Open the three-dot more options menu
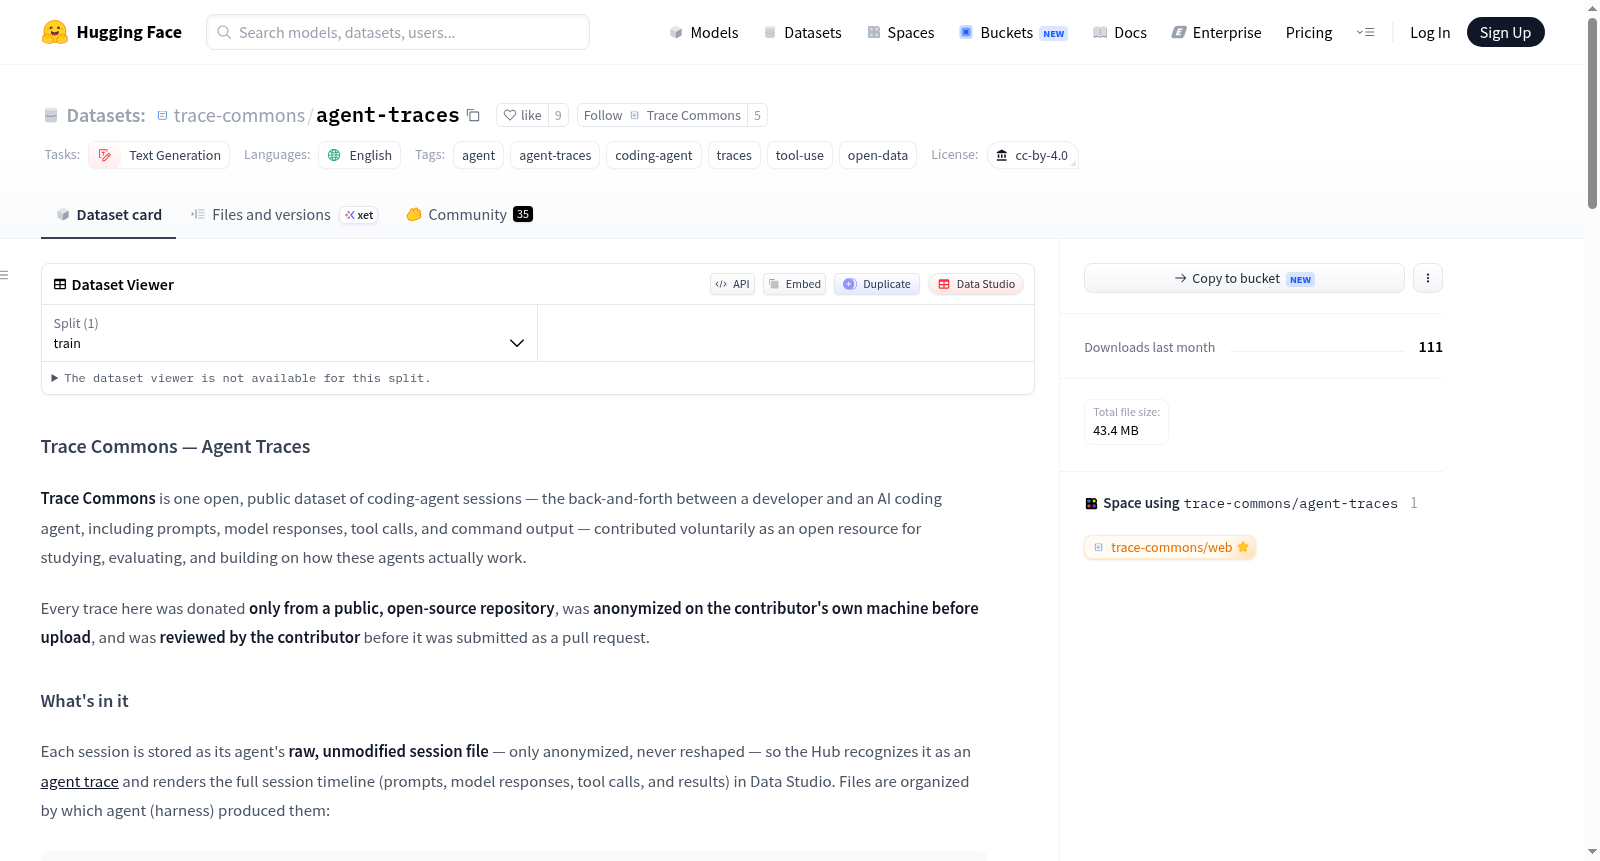This screenshot has height=861, width=1600. pyautogui.click(x=1428, y=278)
